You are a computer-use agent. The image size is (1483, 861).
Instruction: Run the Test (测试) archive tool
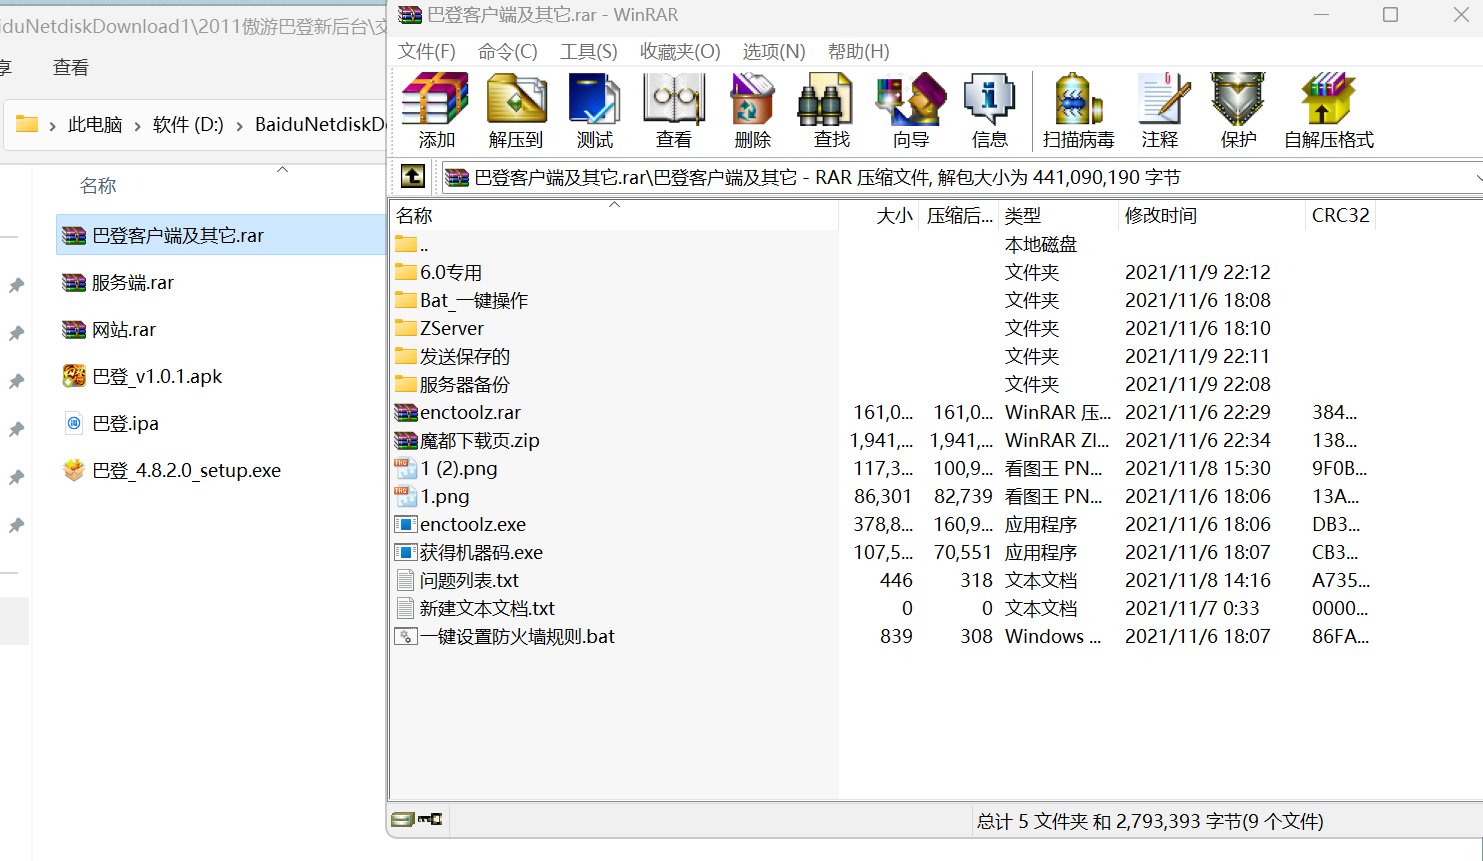point(594,110)
